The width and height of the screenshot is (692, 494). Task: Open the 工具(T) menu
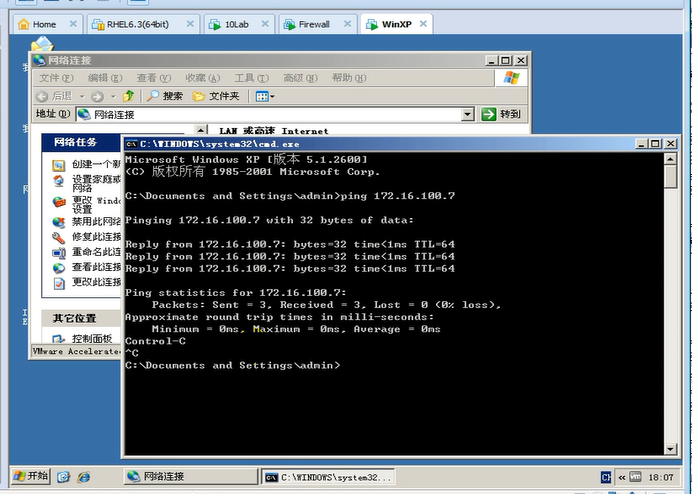[251, 78]
